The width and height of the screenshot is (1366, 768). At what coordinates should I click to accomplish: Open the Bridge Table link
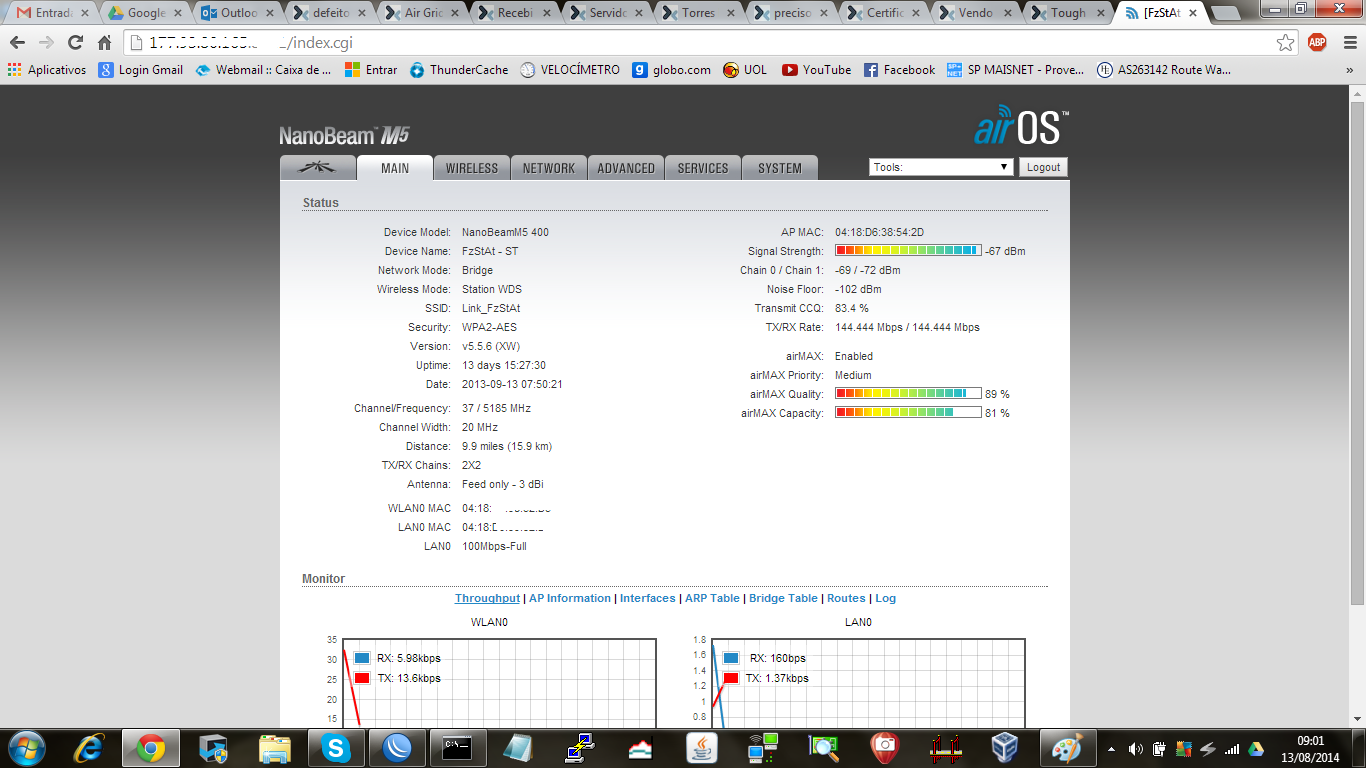coord(783,598)
